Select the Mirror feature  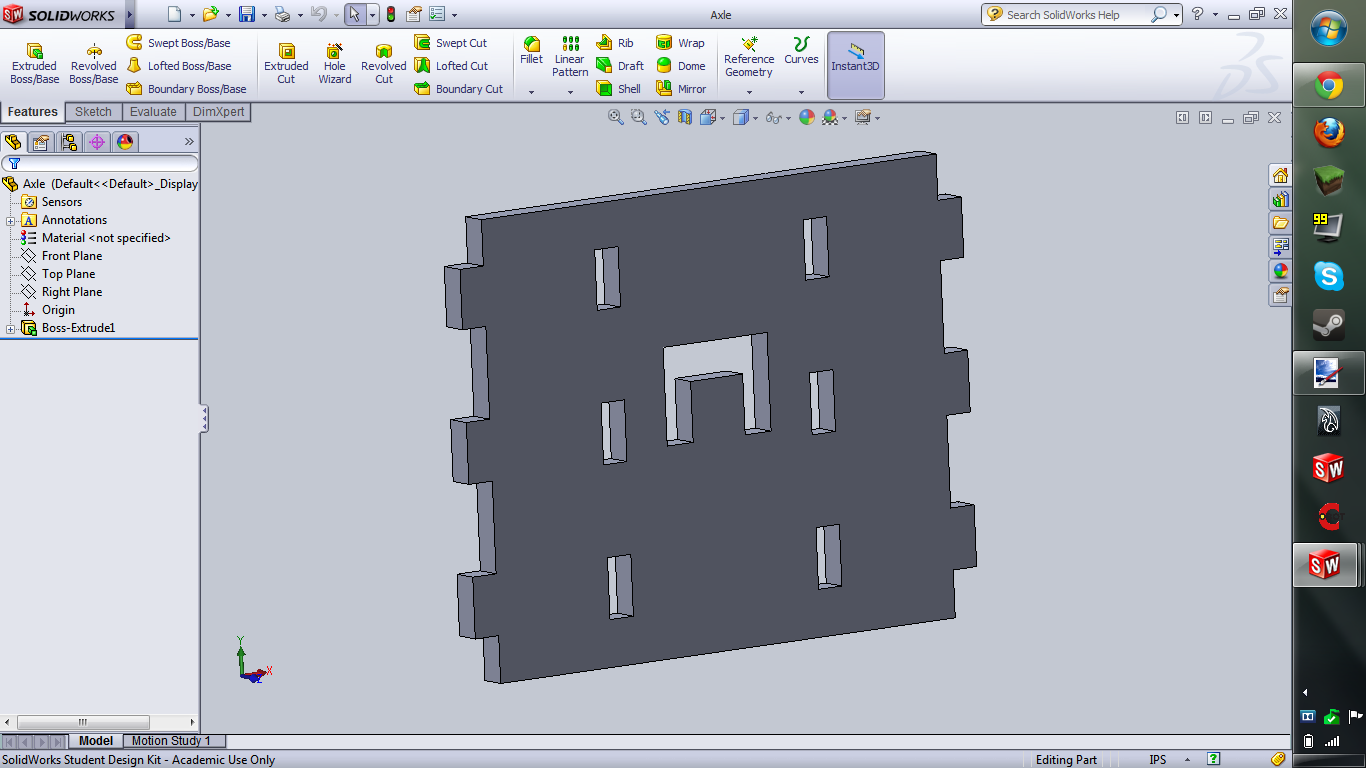tap(681, 89)
